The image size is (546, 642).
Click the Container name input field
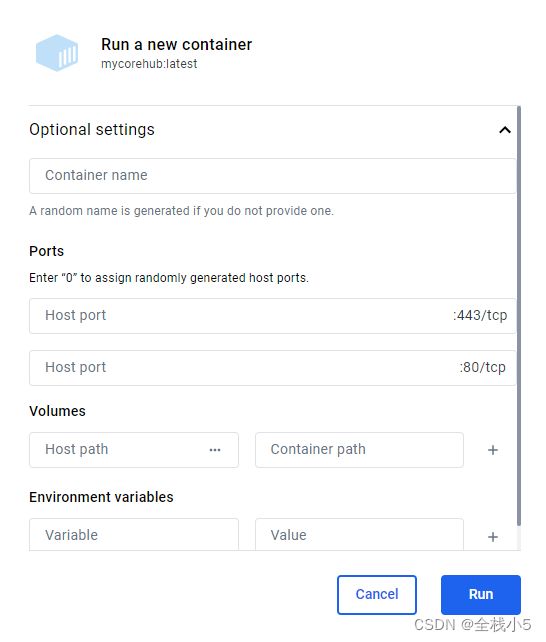[273, 176]
